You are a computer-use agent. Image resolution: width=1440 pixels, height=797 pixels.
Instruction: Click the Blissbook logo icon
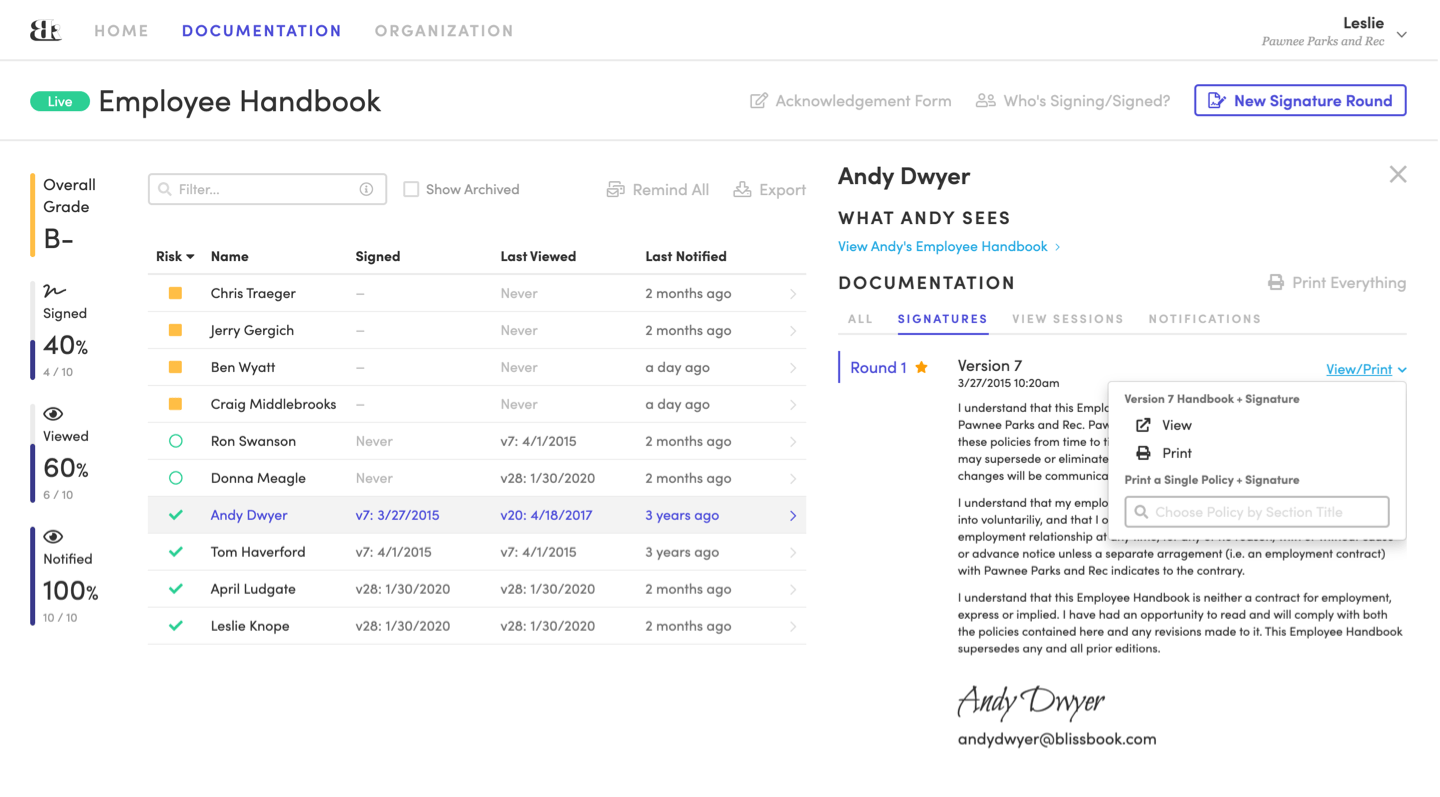coord(45,31)
